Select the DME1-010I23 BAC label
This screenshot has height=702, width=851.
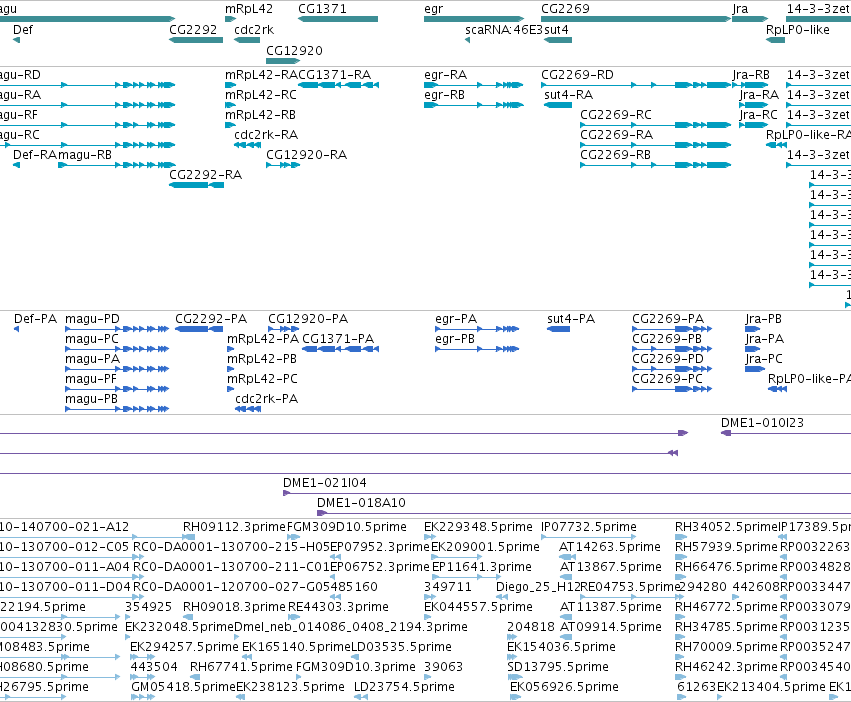pyautogui.click(x=763, y=423)
